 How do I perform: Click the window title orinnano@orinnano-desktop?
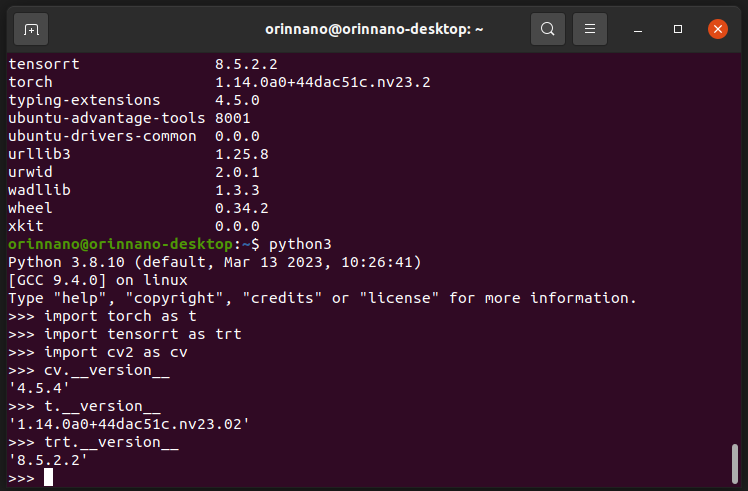(x=374, y=29)
